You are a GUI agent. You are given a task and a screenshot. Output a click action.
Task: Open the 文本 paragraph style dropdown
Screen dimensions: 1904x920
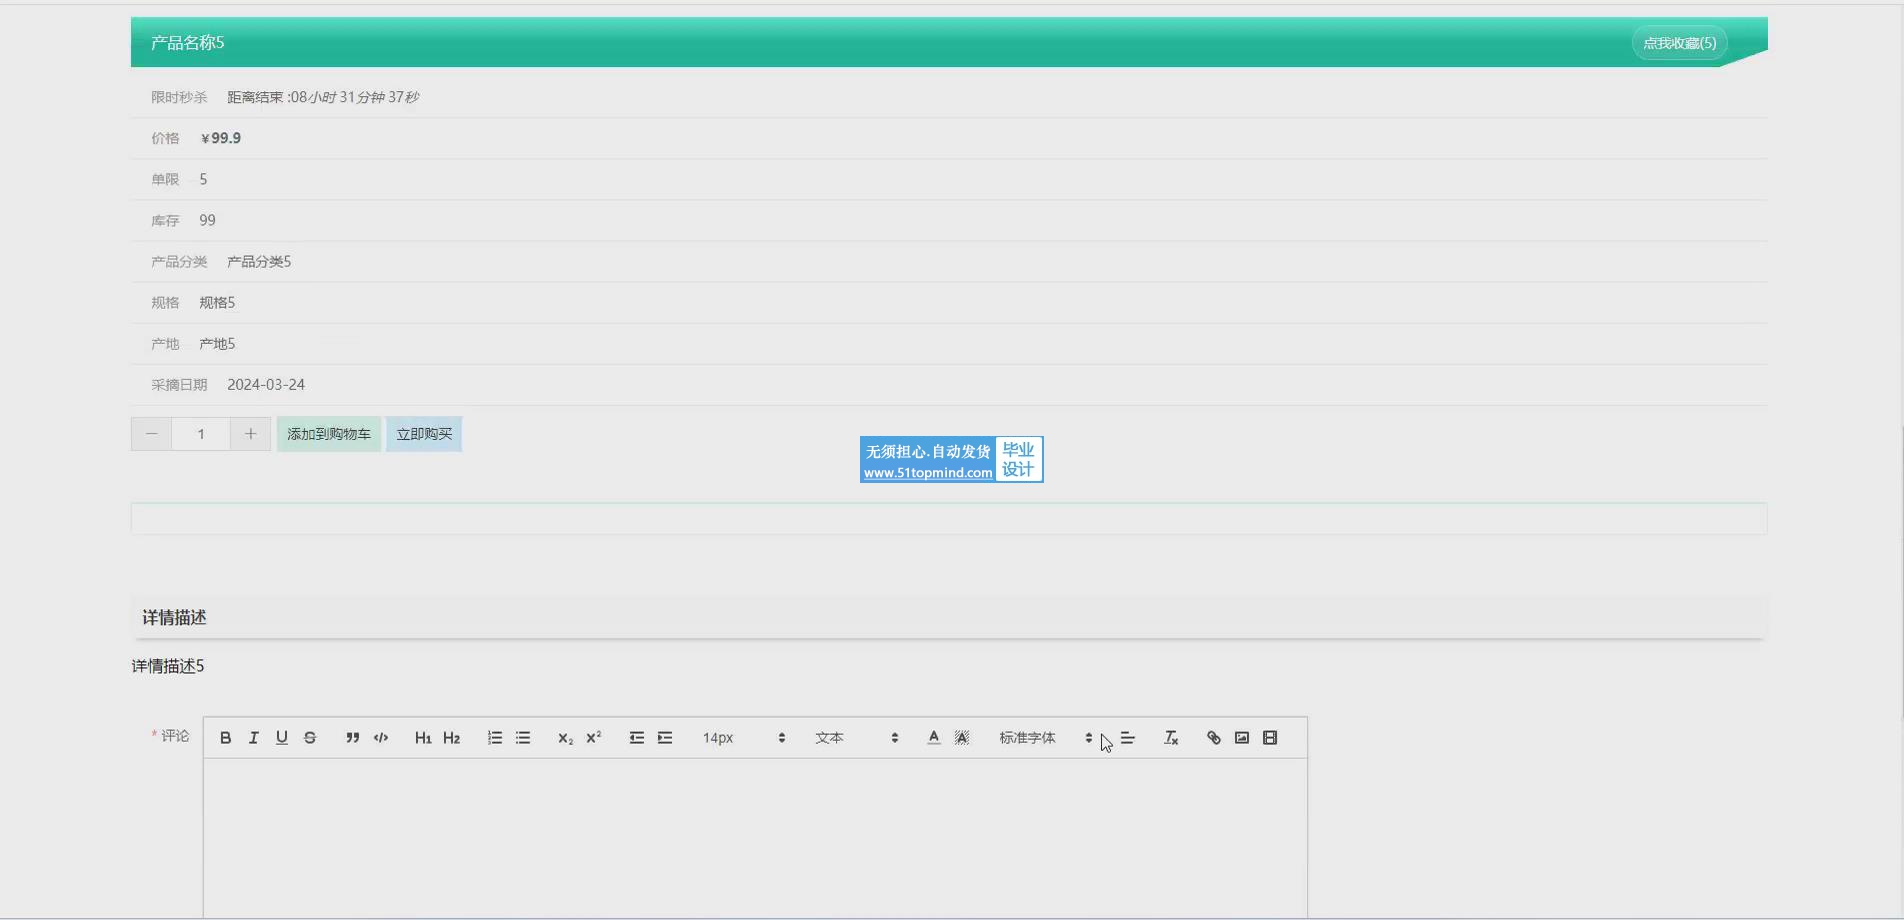click(856, 738)
